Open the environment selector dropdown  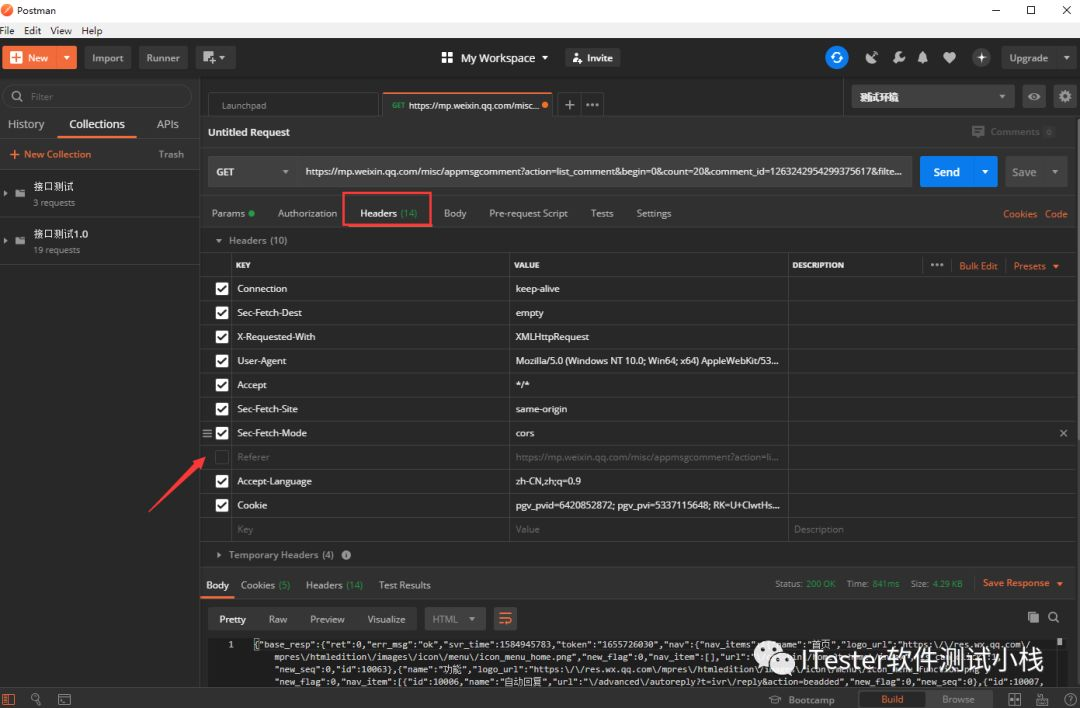click(933, 96)
